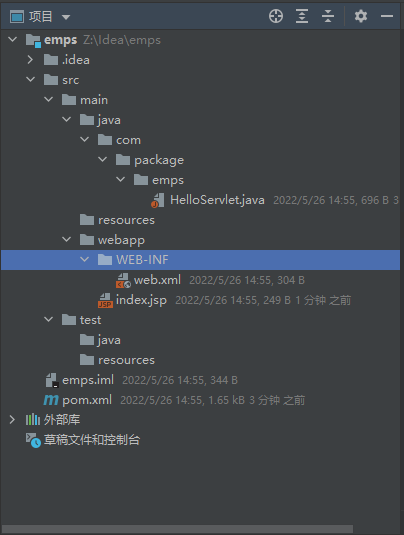Select the web.xml file
Viewport: 404px width, 535px height.
[157, 280]
